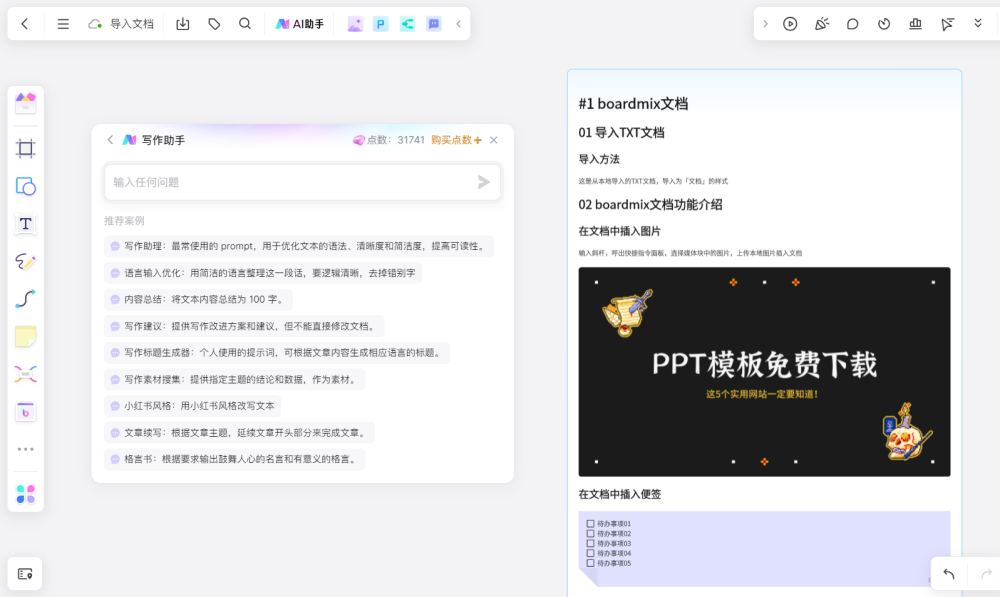The height and width of the screenshot is (597, 1000).
Task: Select the Frame tool in left sidebar
Action: [x=26, y=149]
